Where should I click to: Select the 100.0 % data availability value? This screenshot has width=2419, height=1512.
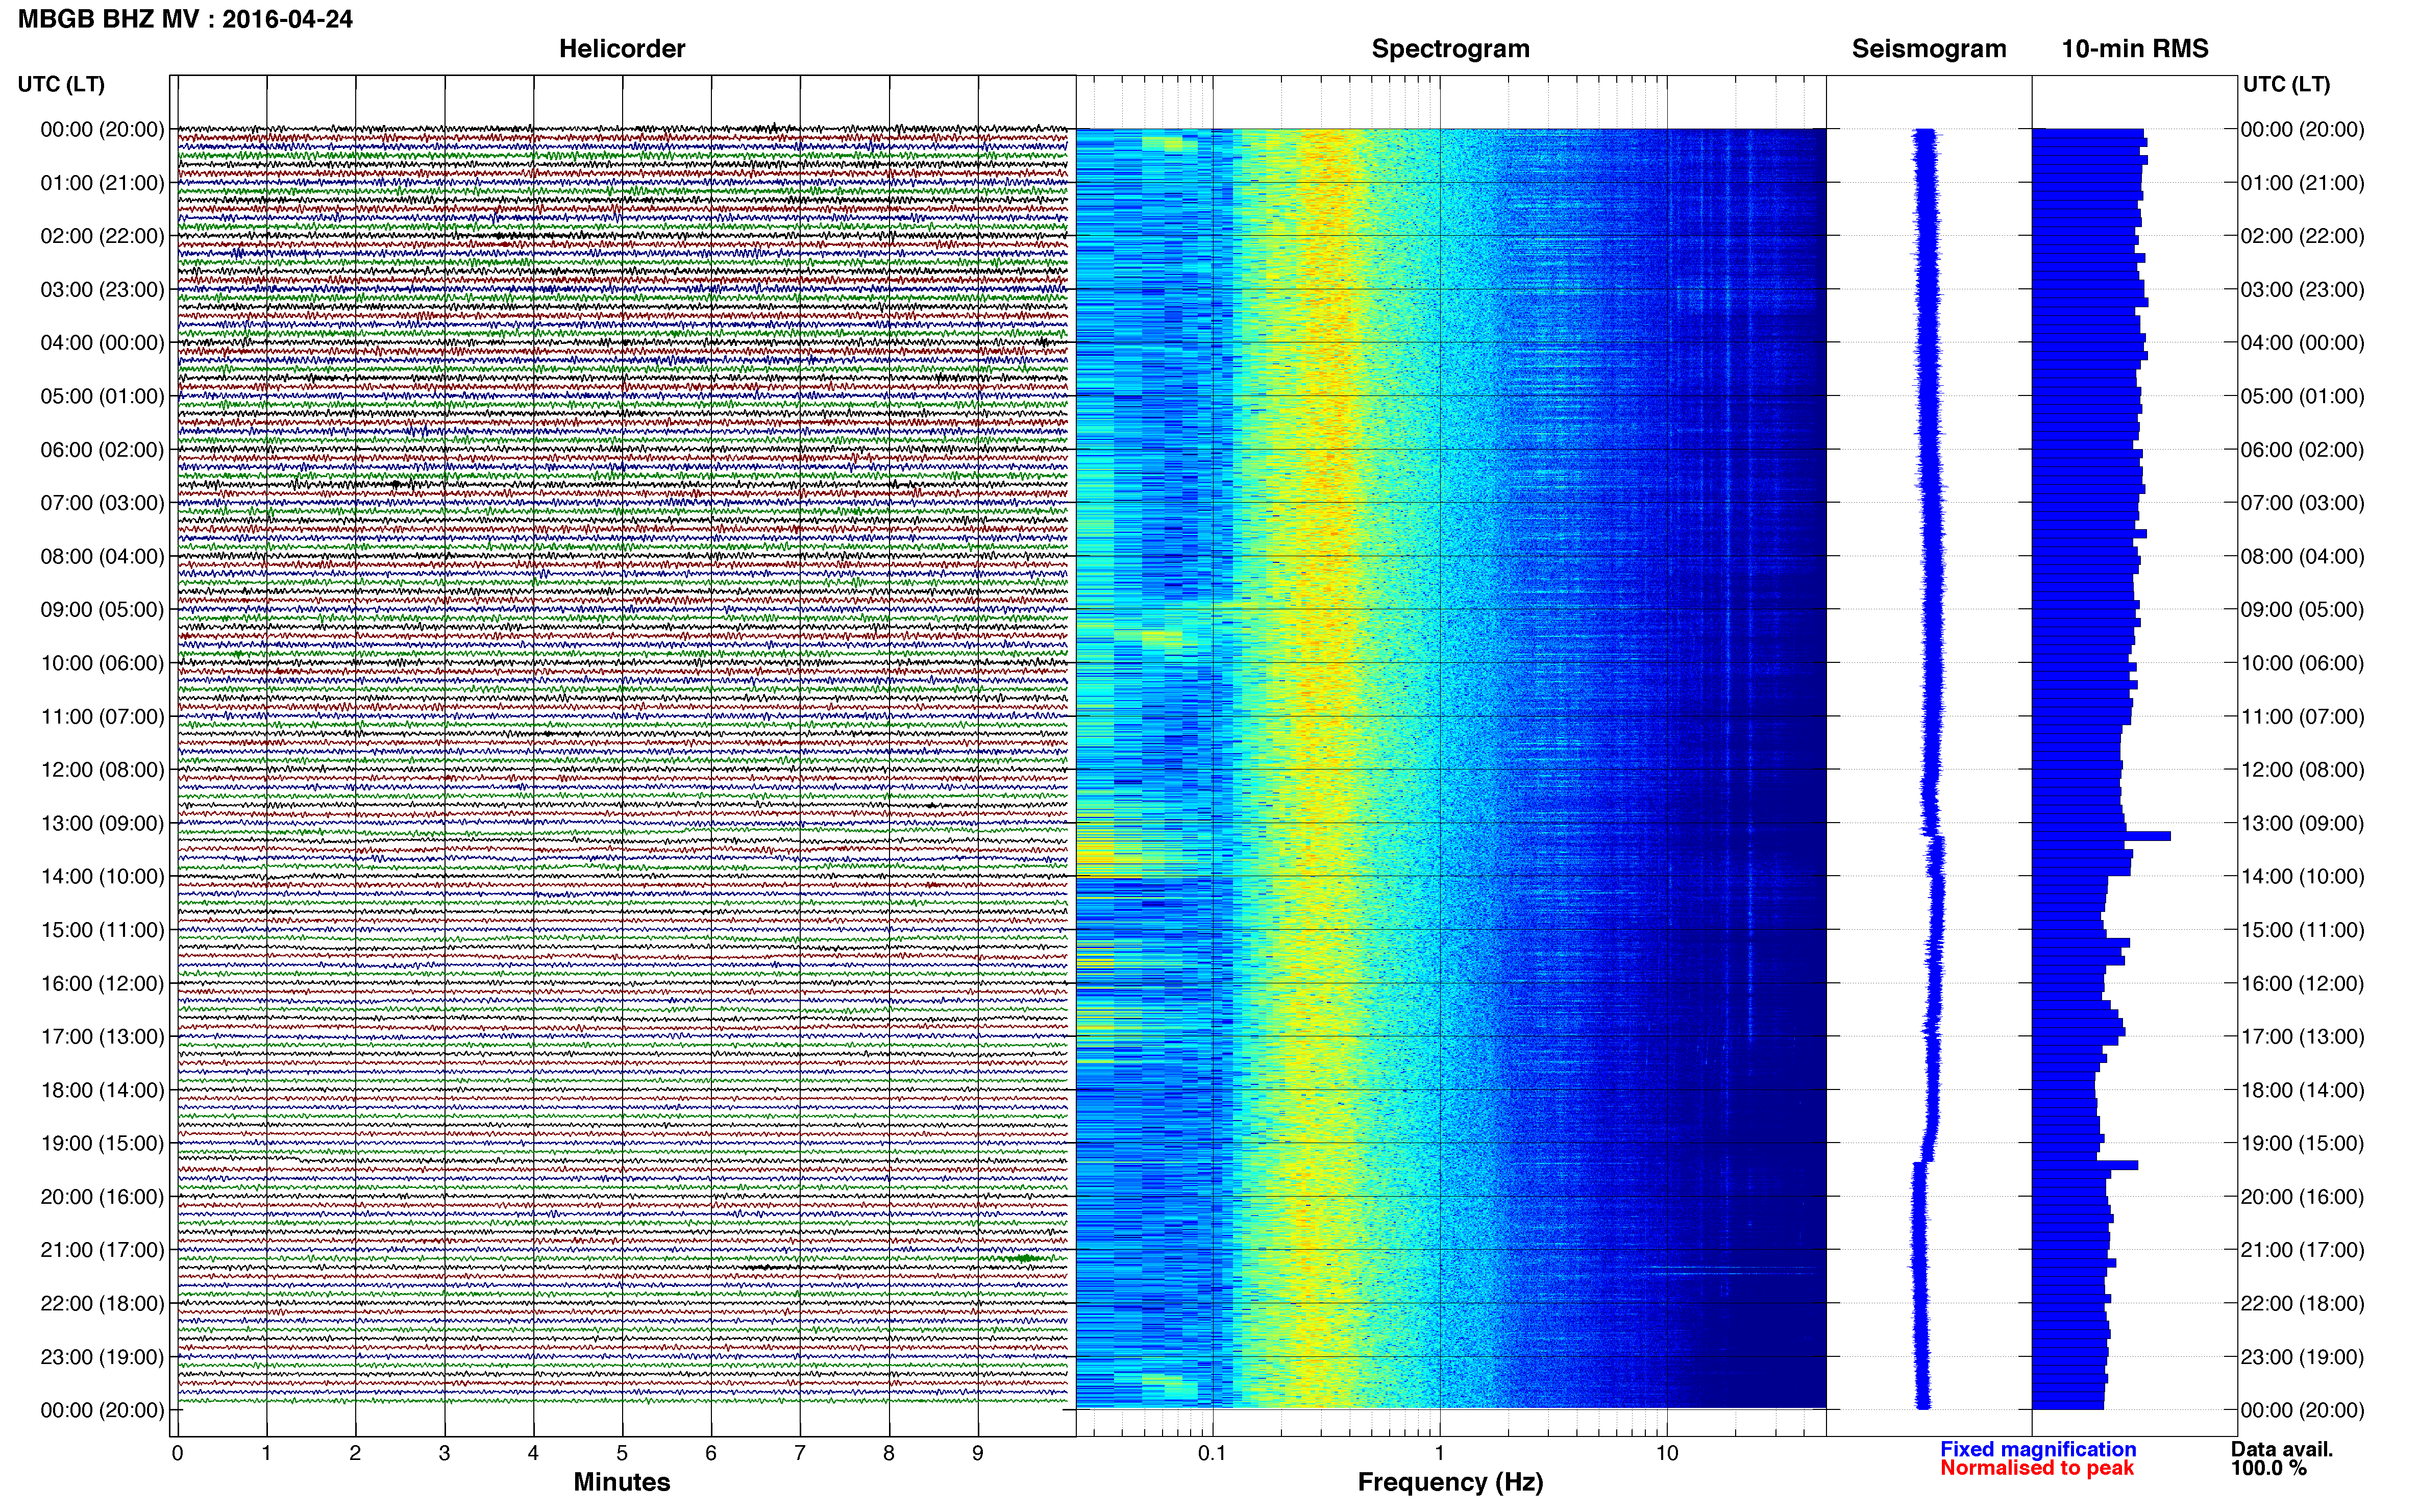2268,1468
